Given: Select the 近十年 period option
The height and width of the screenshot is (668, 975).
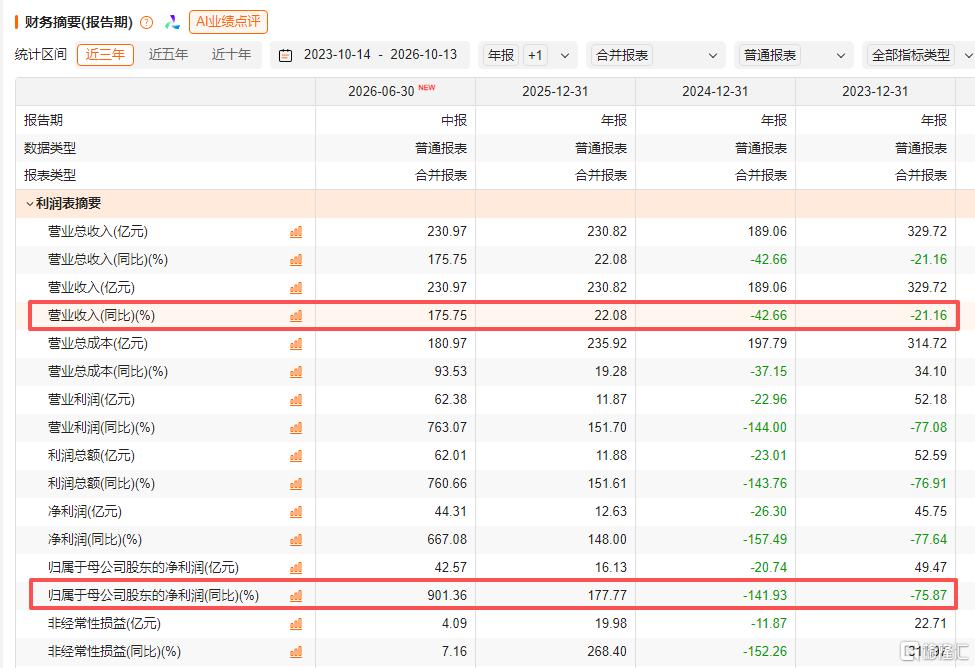Looking at the screenshot, I should [x=231, y=55].
